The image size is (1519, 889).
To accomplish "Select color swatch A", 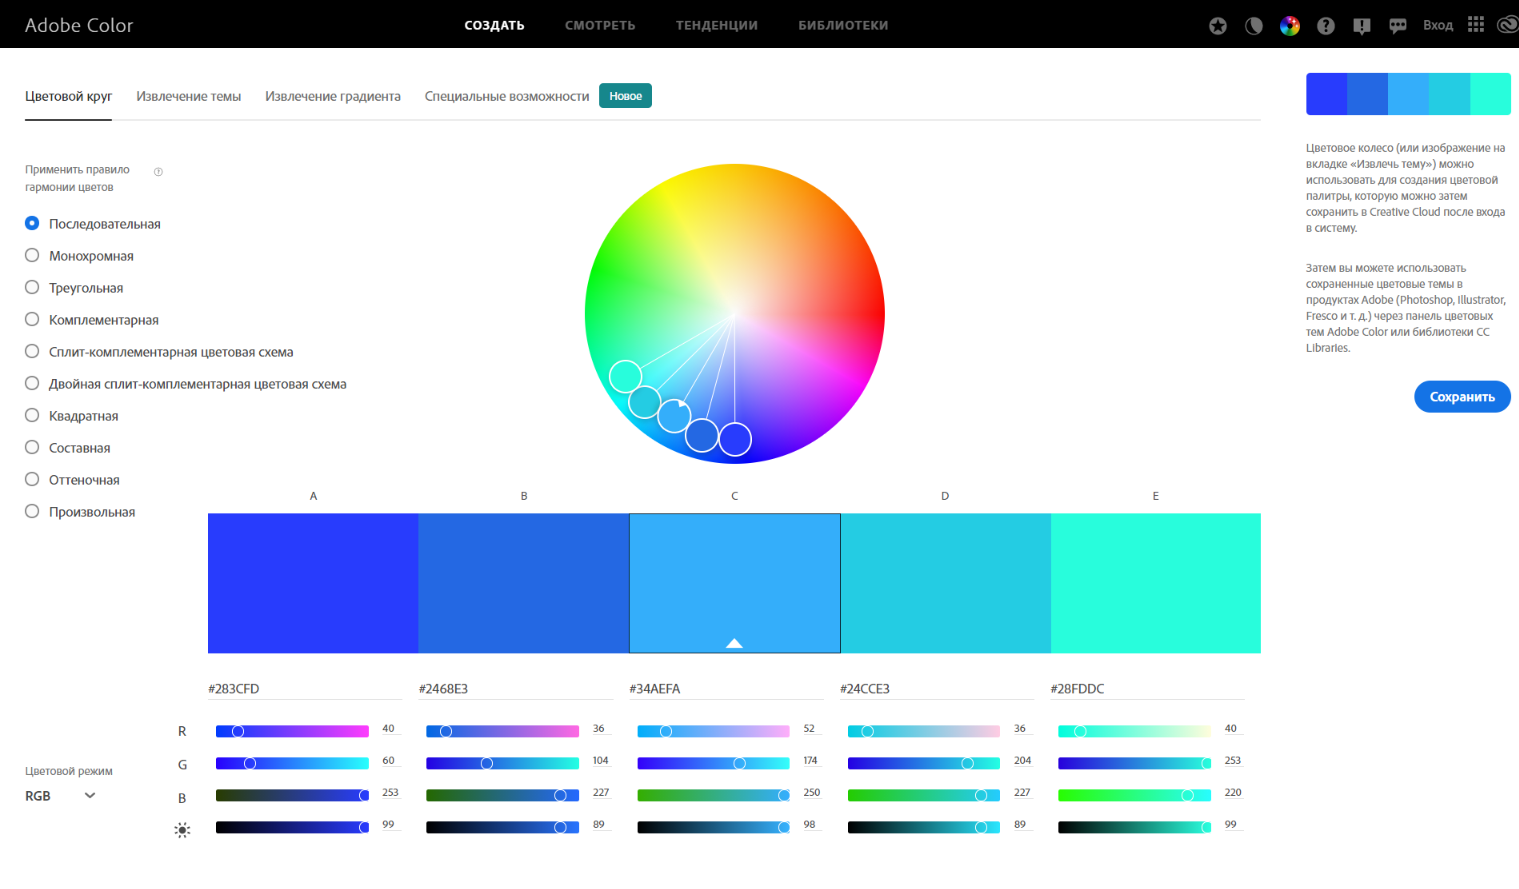I will (313, 583).
